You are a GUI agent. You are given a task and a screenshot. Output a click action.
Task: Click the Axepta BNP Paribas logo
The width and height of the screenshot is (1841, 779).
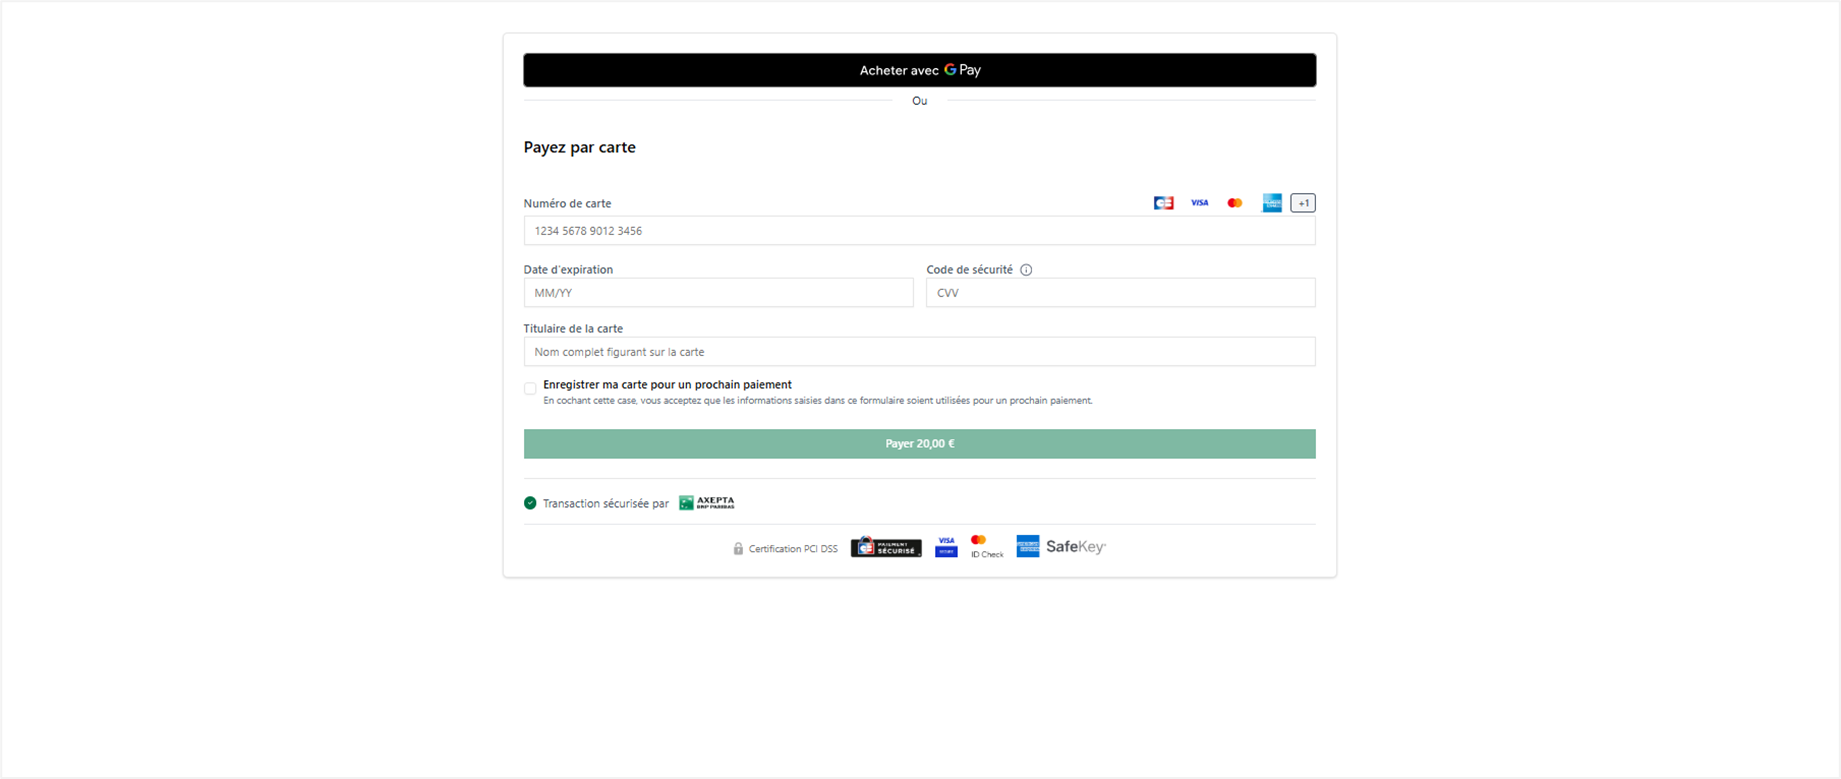click(x=707, y=503)
